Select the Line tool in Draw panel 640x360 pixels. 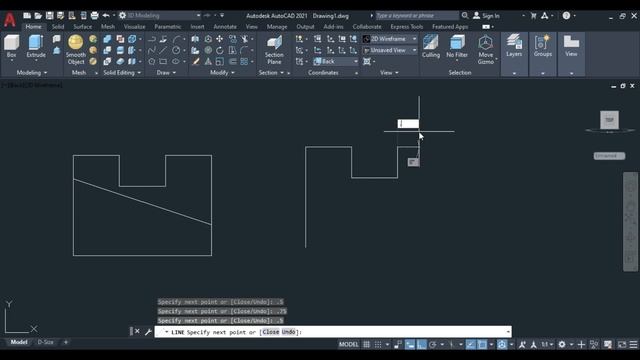(163, 50)
